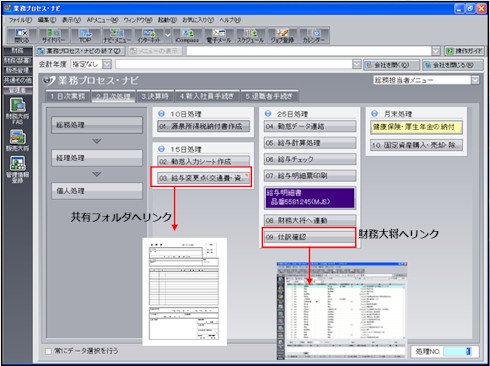Collapse the 25日処理 section circle icon

(268, 114)
